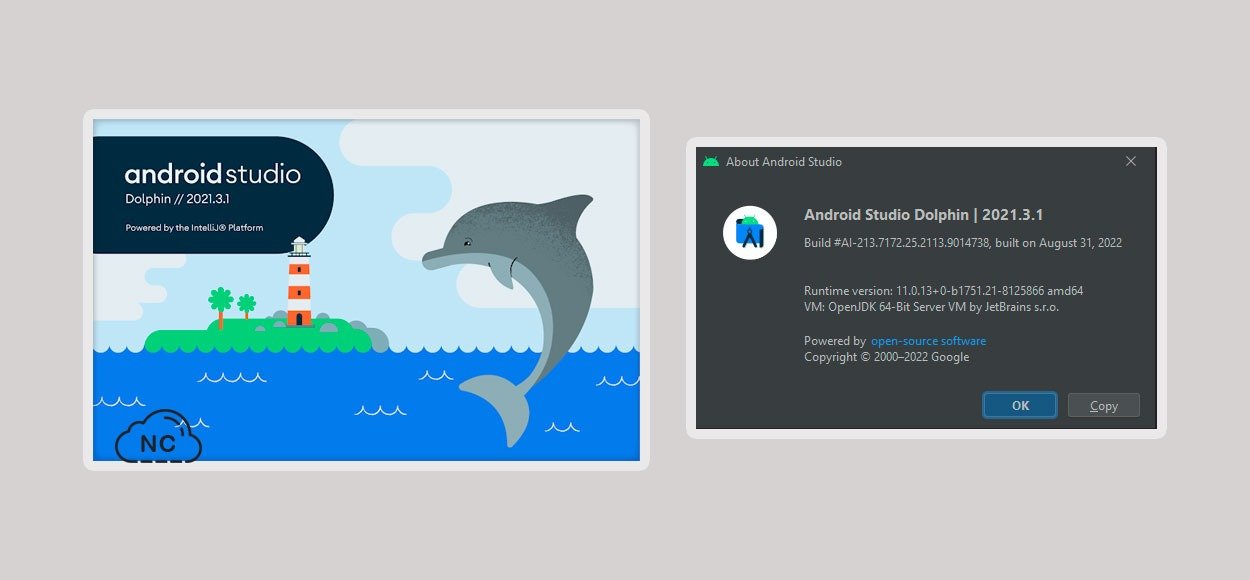This screenshot has width=1250, height=580.
Task: Click the About Android Studio title text
Action: [784, 161]
